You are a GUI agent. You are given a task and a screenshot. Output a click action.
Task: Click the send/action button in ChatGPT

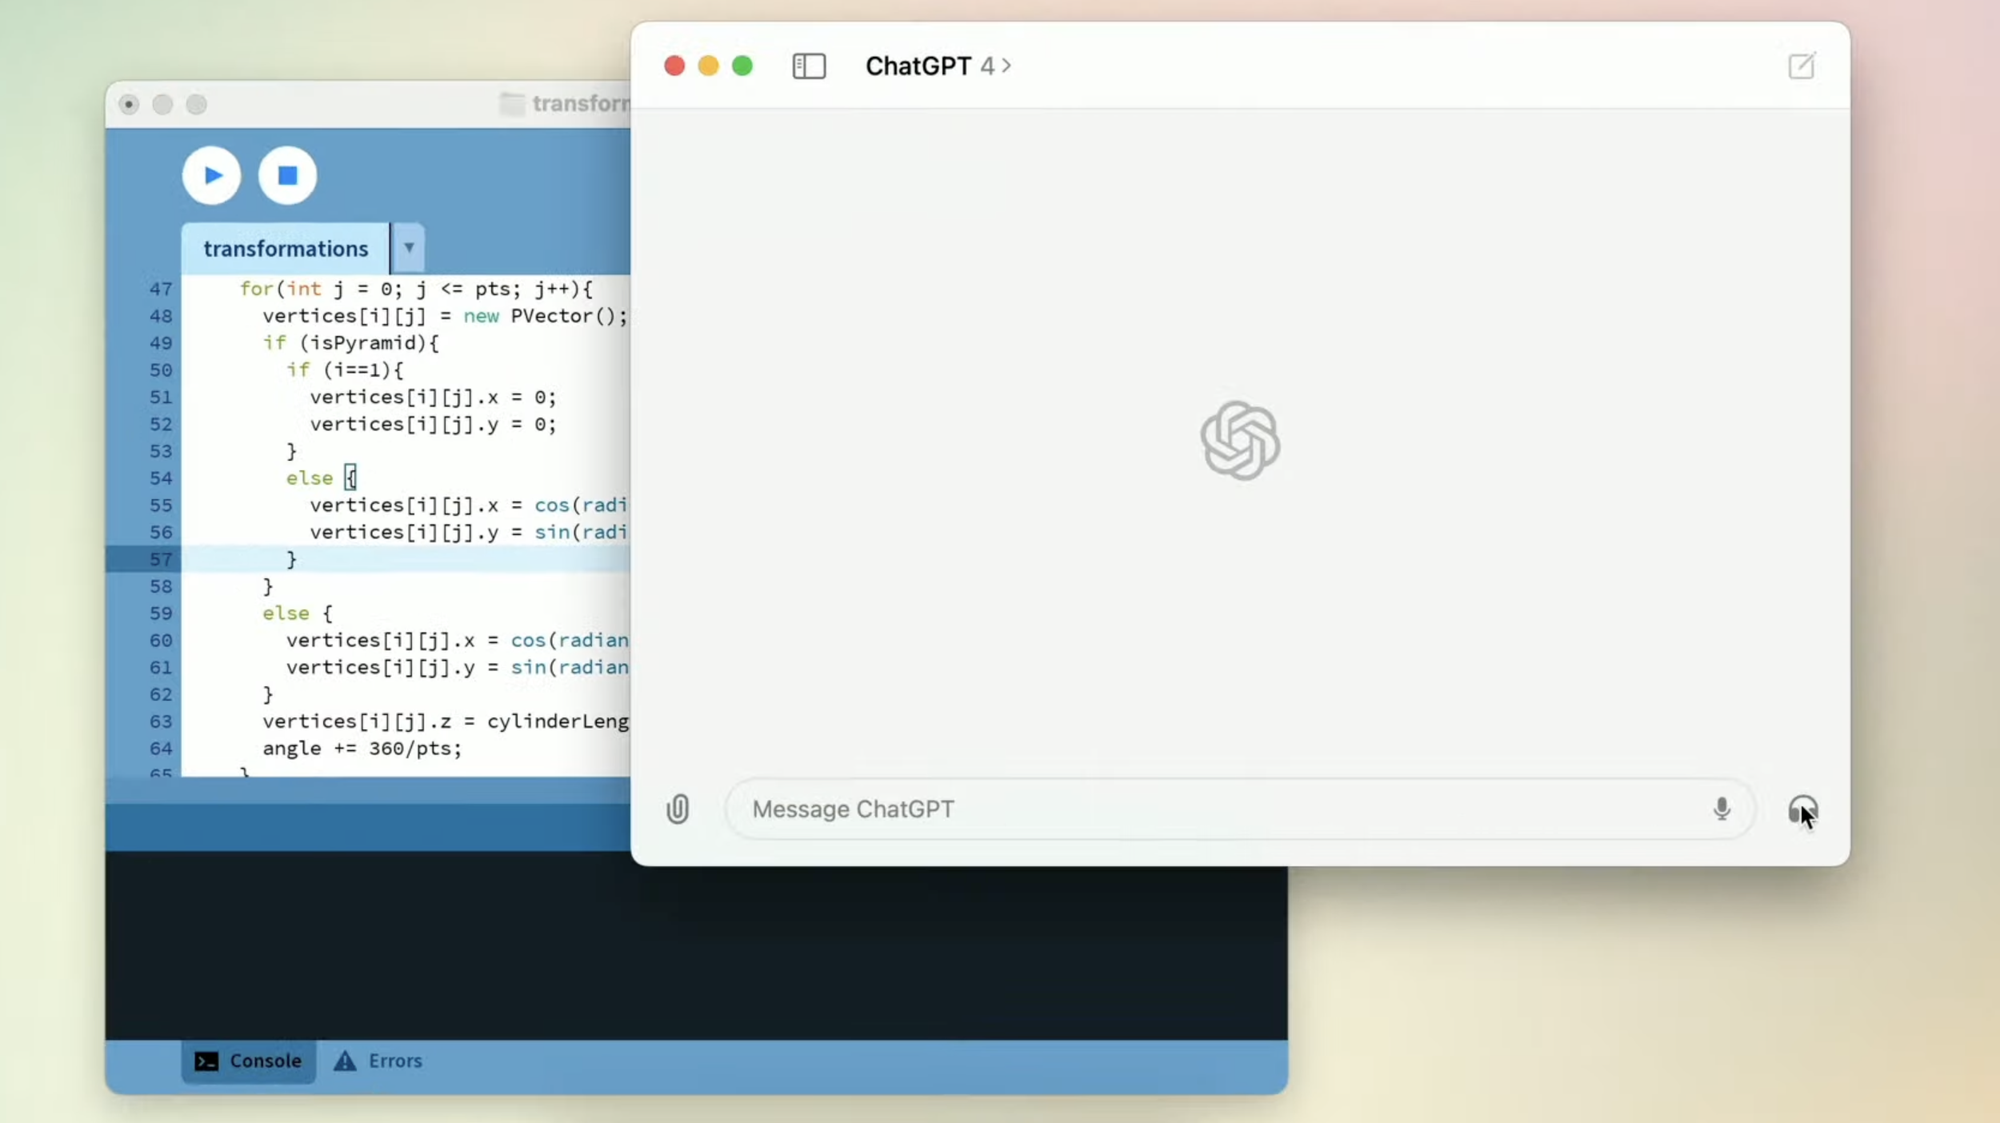(x=1802, y=809)
